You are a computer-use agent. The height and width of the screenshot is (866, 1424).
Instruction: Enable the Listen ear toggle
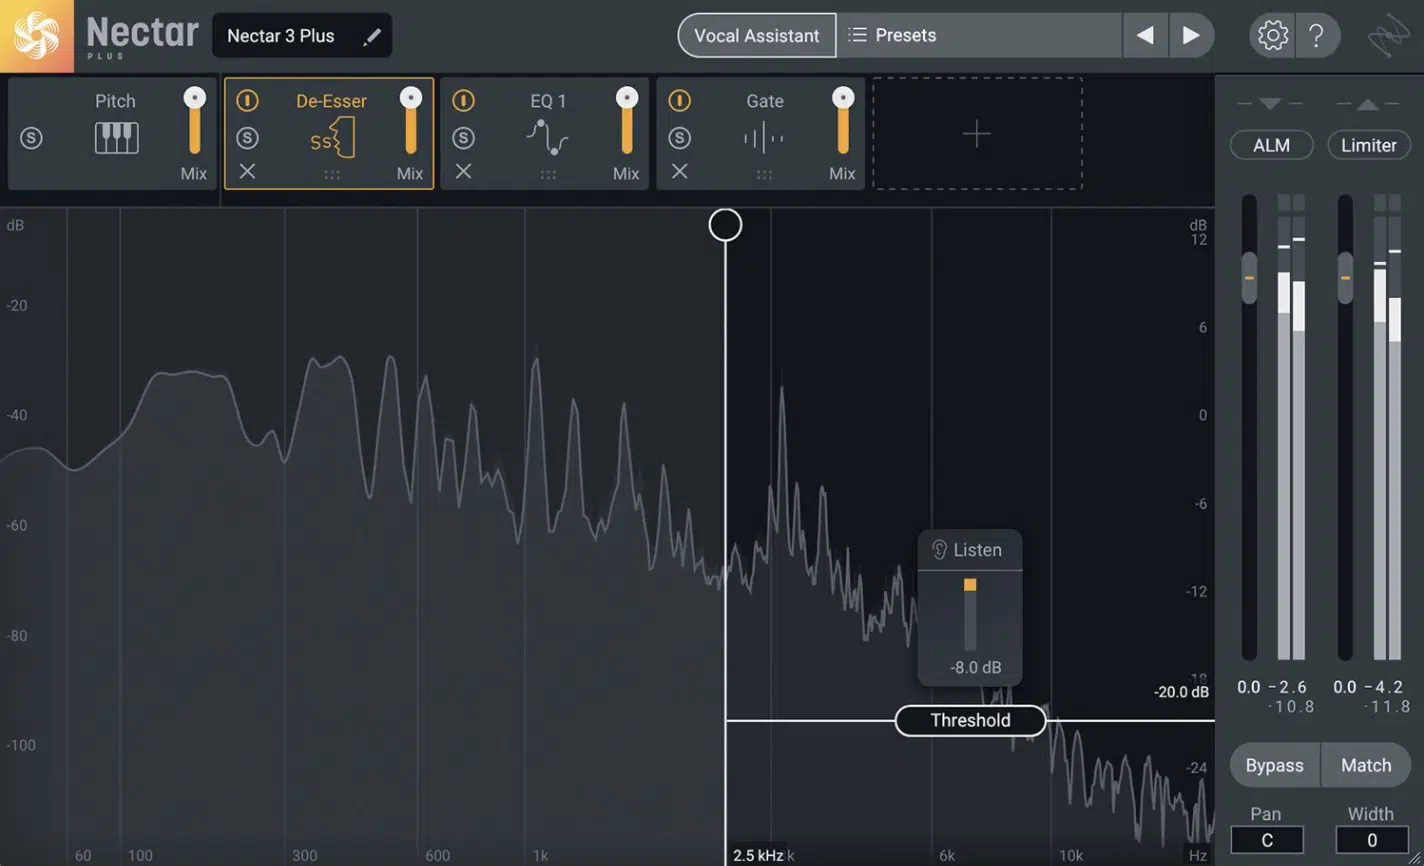[968, 550]
